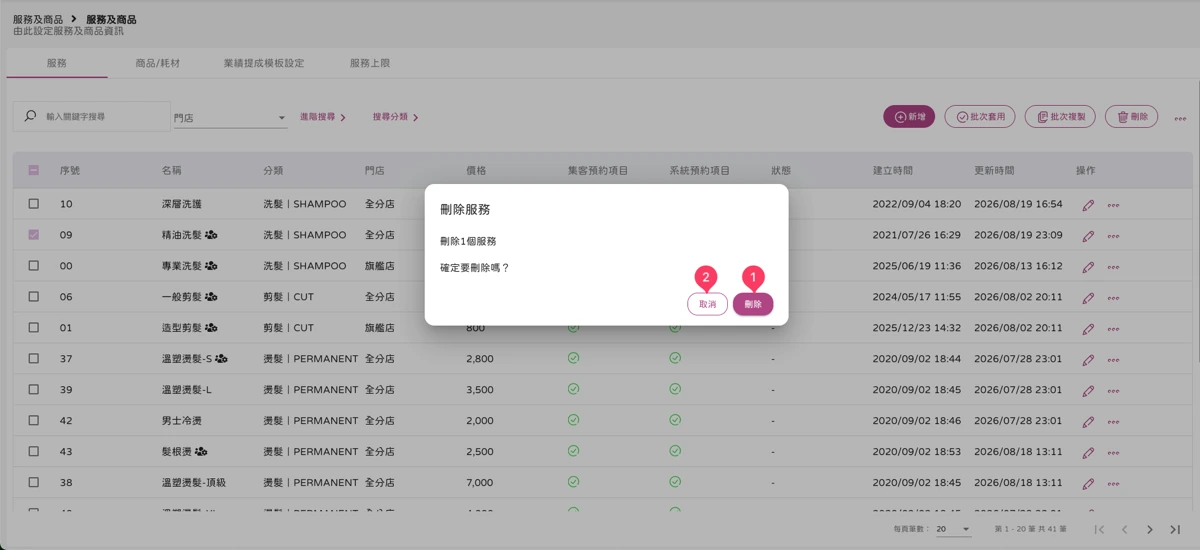Check the row 42 男士冷燙 checkbox
Viewport: 1200px width, 550px height.
click(x=34, y=420)
